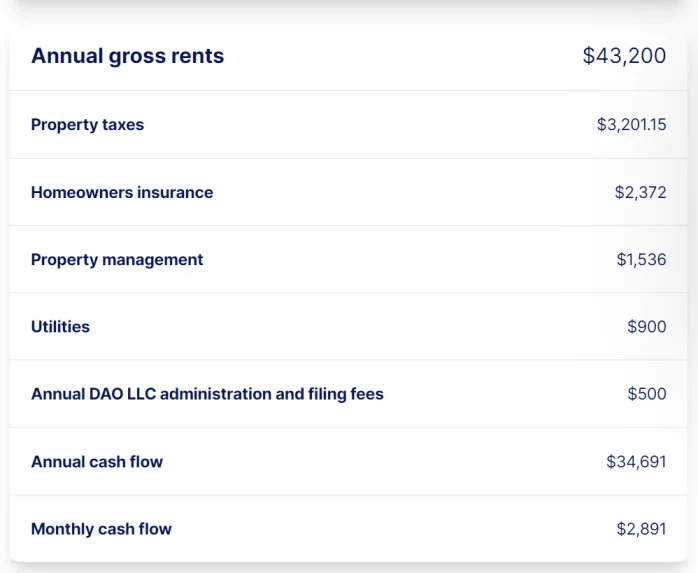Click the Property management label
The image size is (698, 573).
tap(117, 260)
